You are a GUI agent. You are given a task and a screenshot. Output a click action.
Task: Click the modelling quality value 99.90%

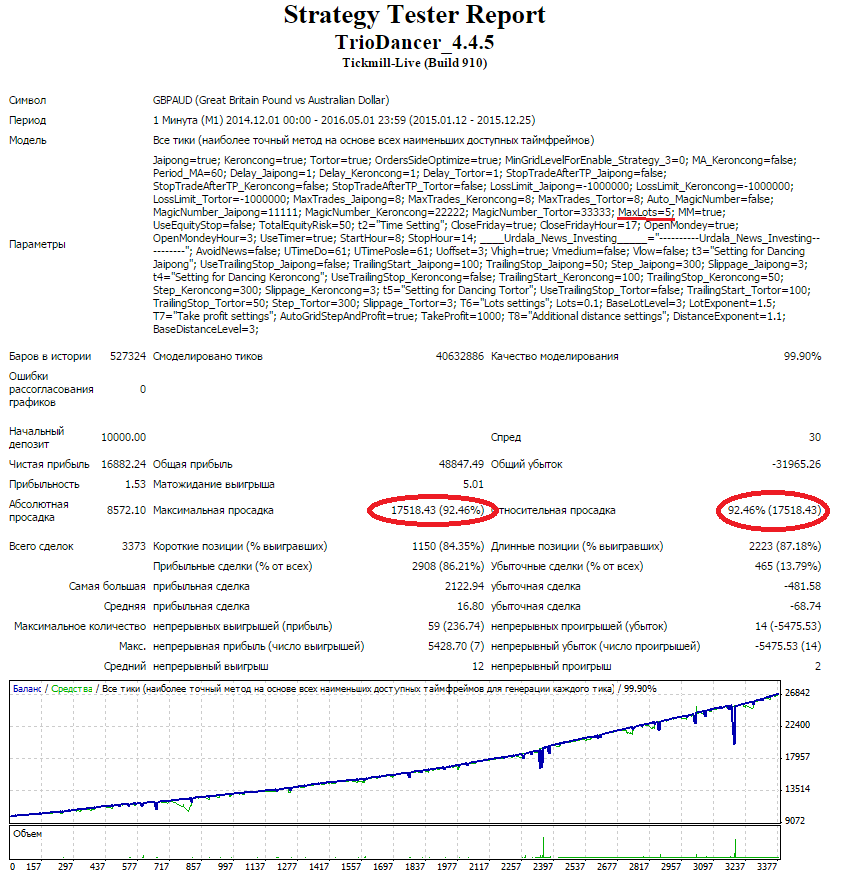pyautogui.click(x=802, y=356)
